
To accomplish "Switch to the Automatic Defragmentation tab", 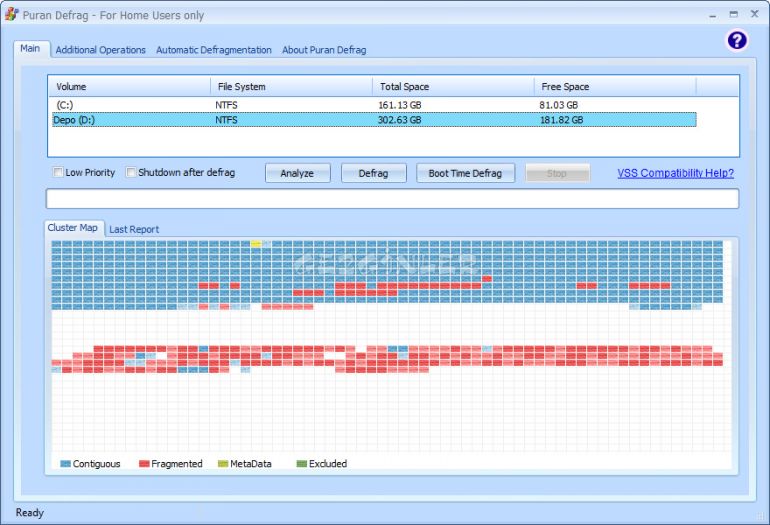I will (213, 50).
